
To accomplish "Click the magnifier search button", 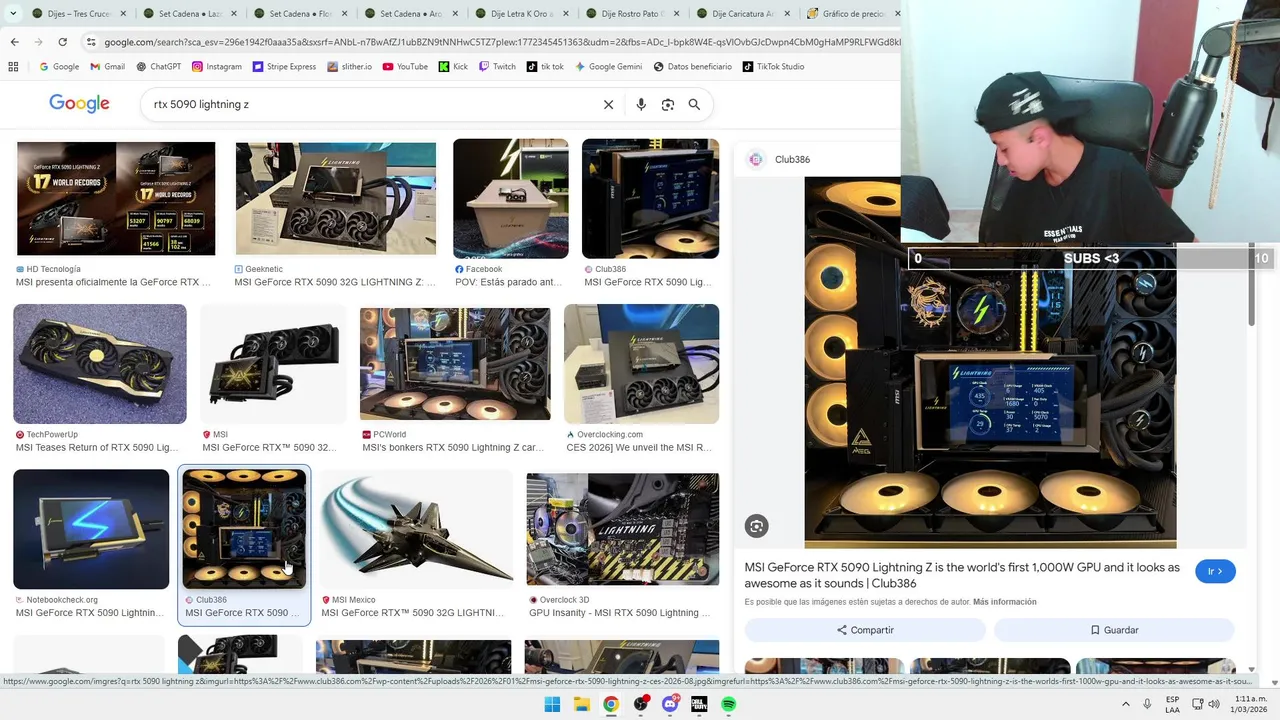I will tap(694, 104).
